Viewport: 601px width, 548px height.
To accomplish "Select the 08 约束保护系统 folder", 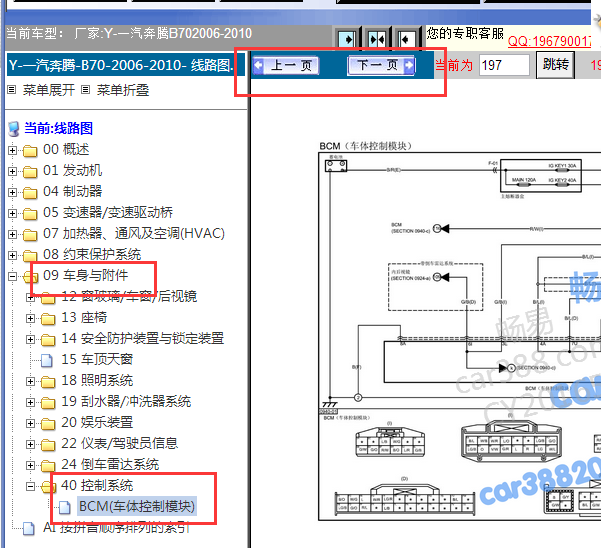I will click(x=92, y=254).
